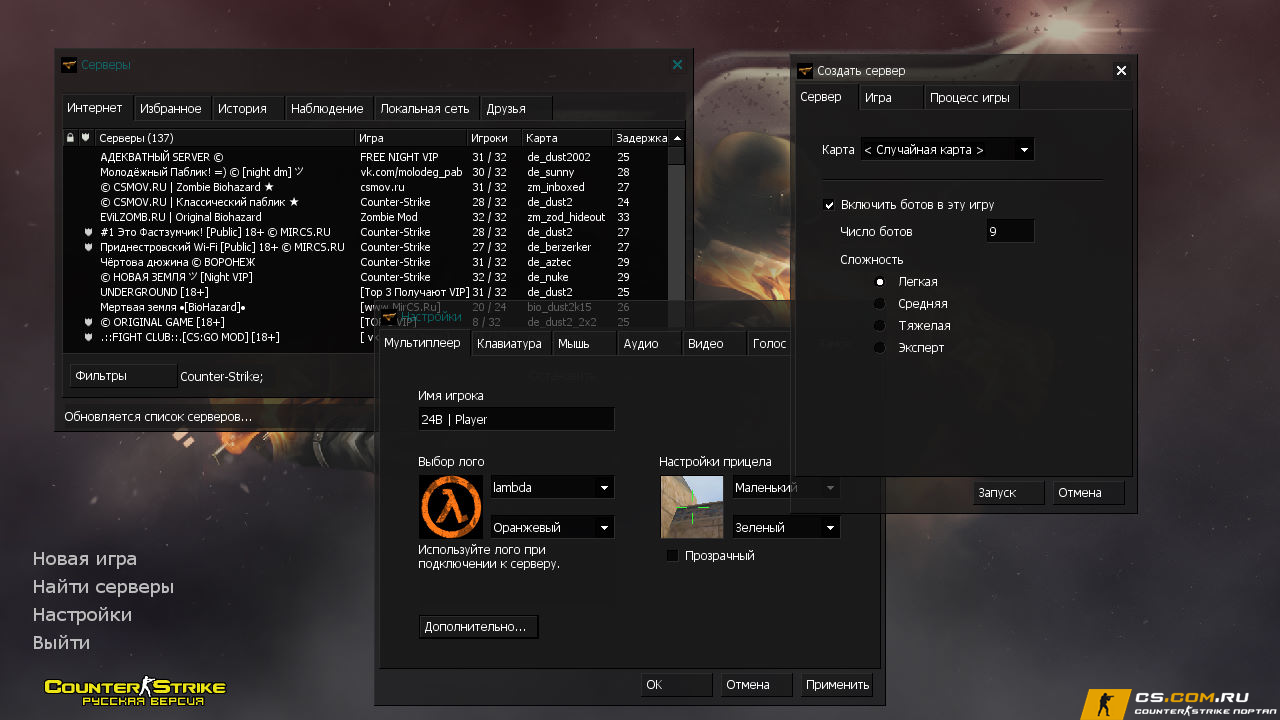Sort by the 'Игроки' column header
This screenshot has width=1280, height=720.
(496, 138)
